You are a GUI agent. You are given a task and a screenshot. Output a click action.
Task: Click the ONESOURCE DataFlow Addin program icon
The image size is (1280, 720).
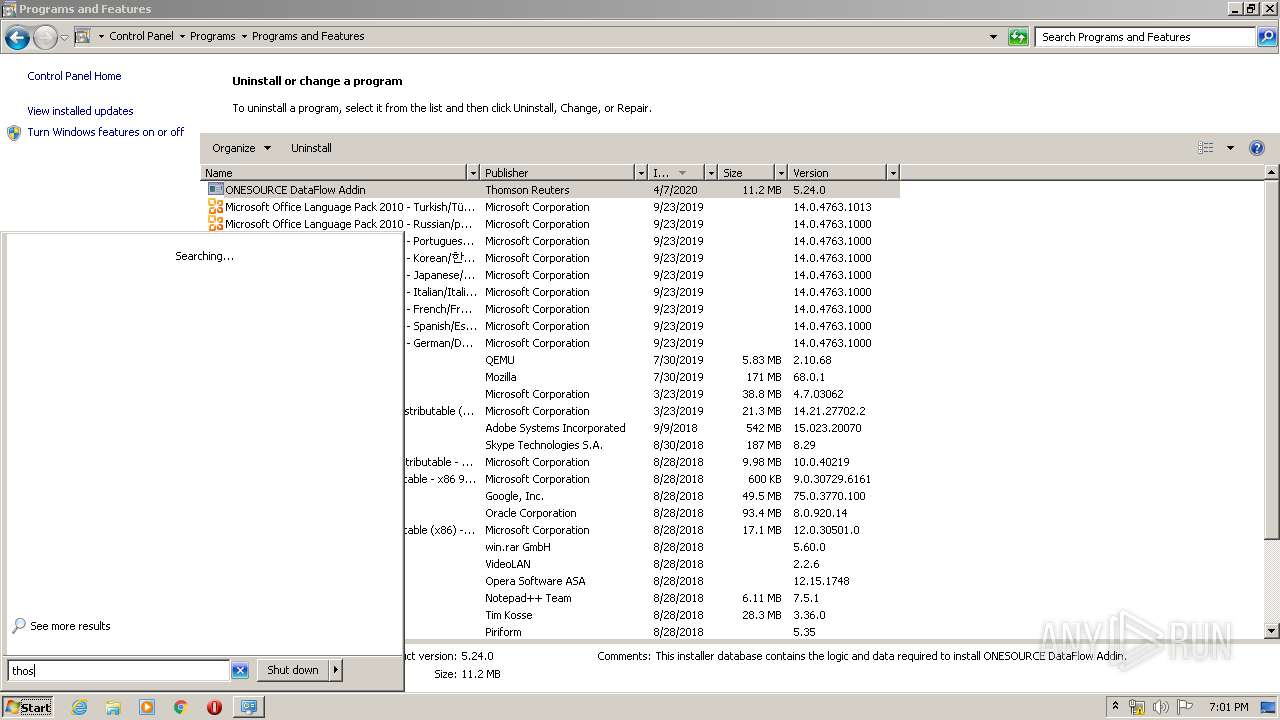tap(215, 190)
